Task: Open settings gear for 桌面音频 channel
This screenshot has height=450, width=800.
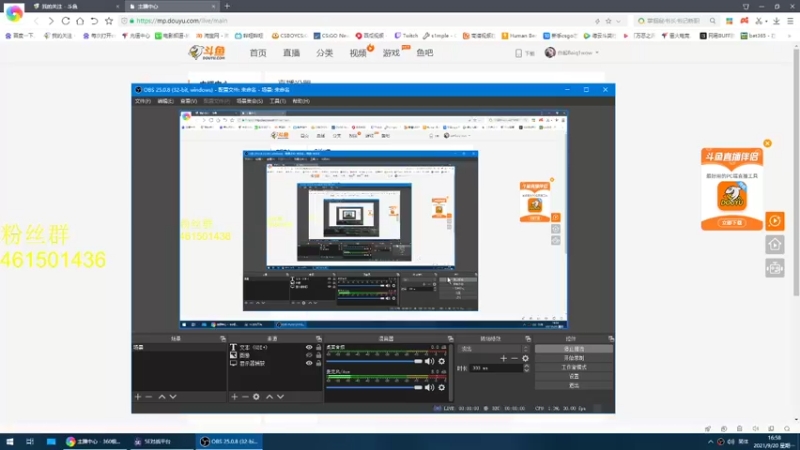Action: pos(442,361)
